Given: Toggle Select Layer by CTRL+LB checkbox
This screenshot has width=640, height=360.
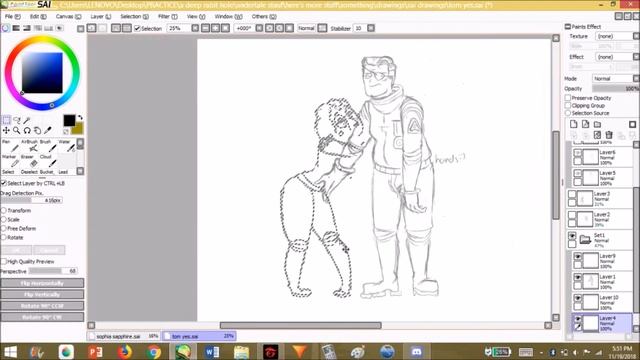Looking at the screenshot, I should [x=4, y=183].
